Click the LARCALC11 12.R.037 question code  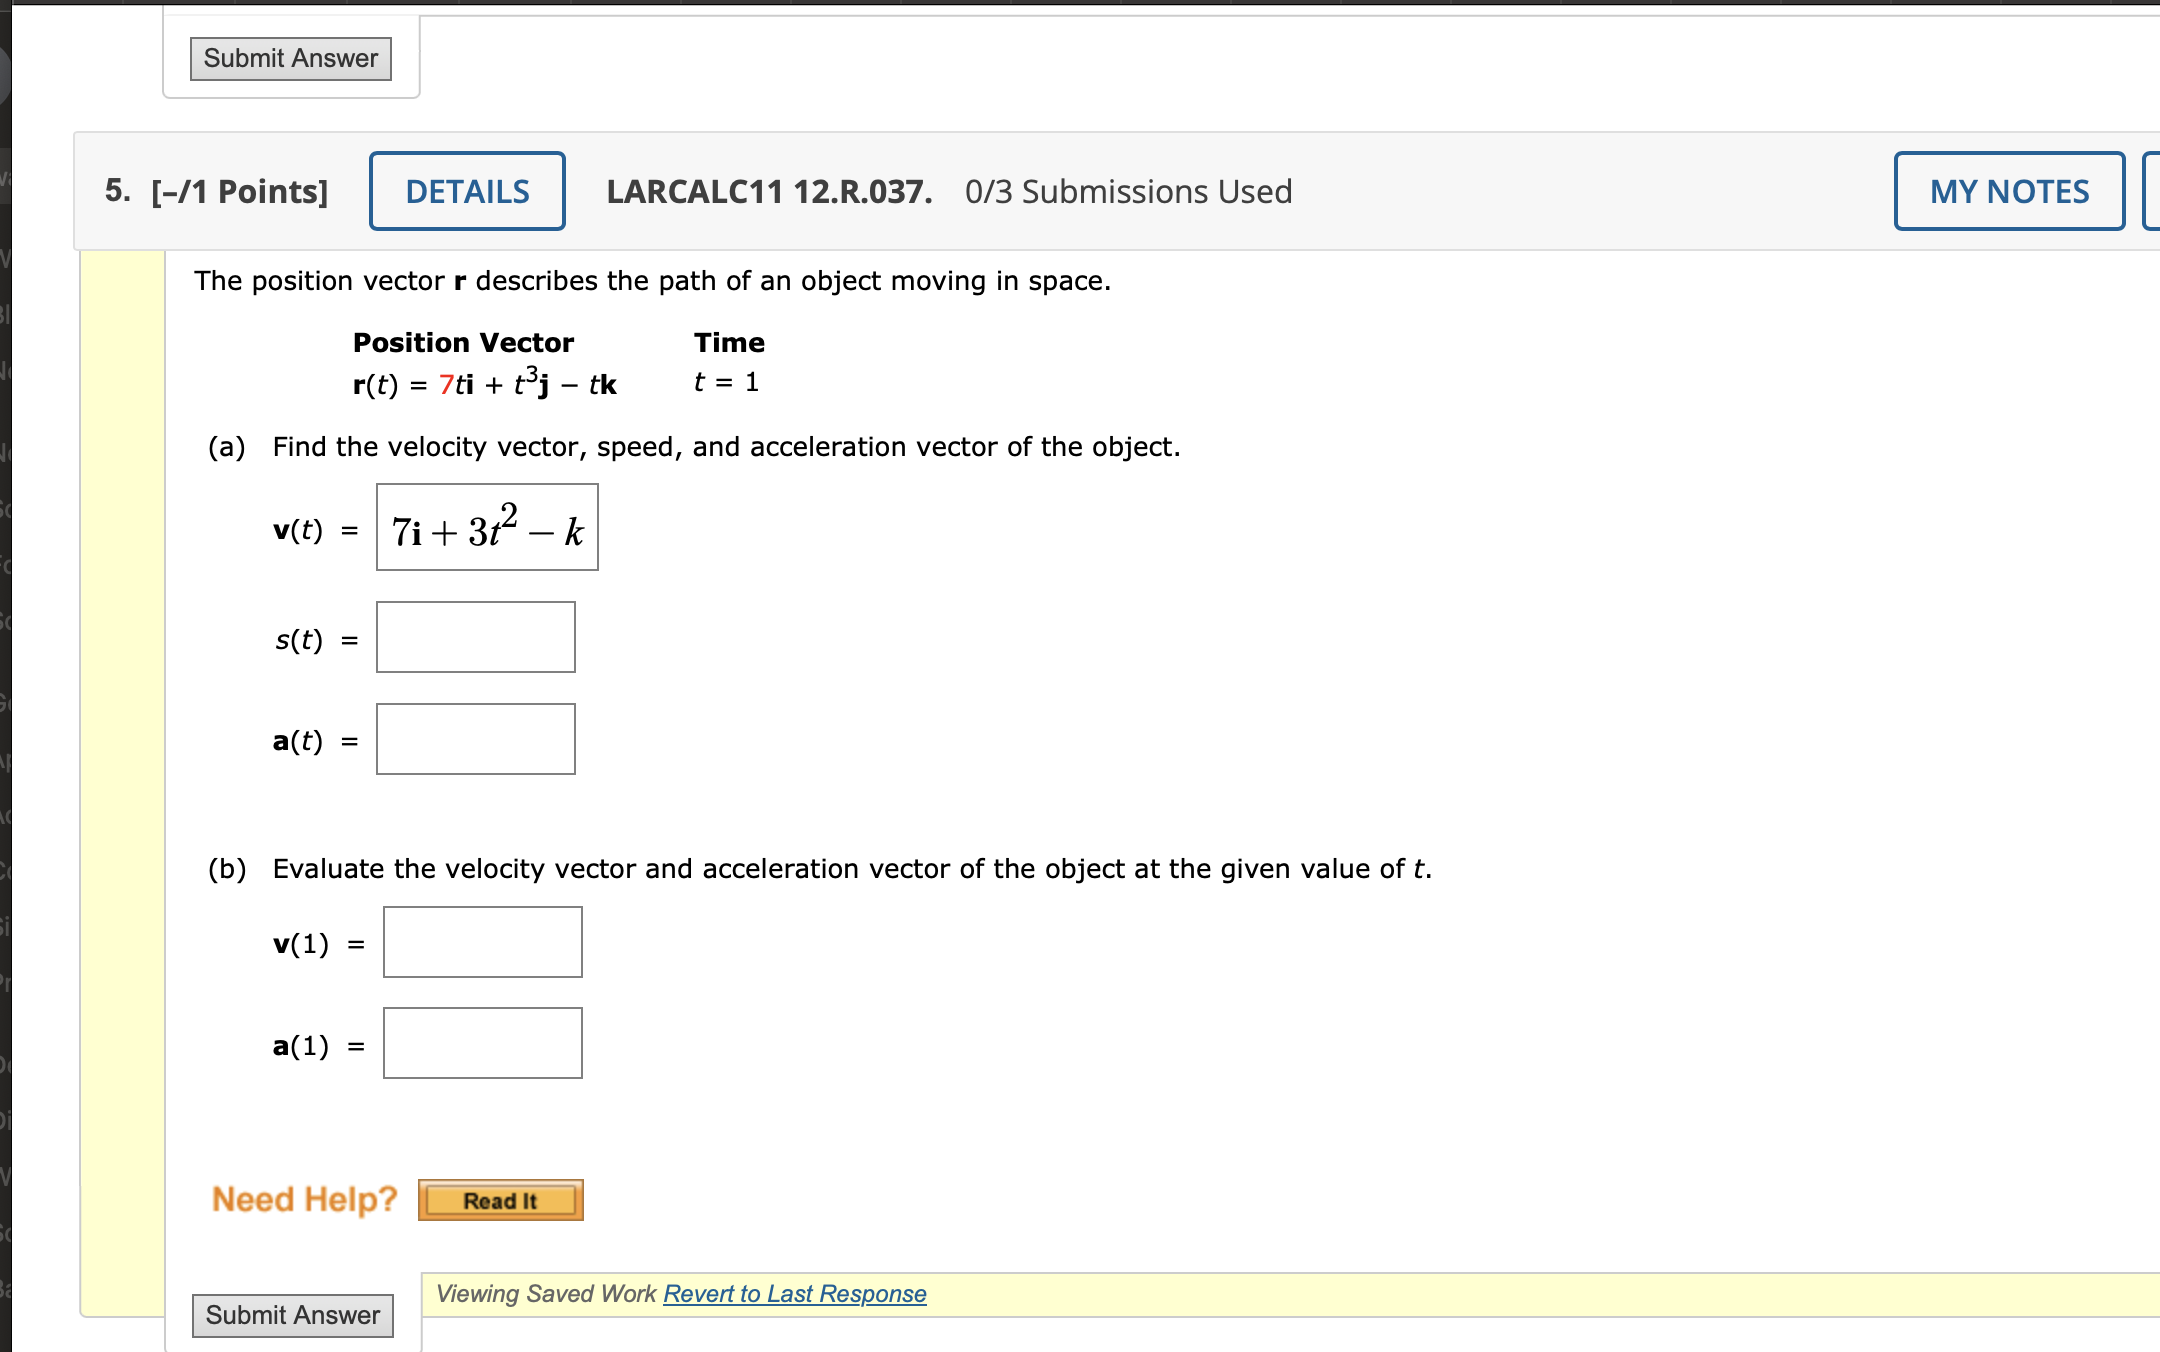click(x=769, y=192)
